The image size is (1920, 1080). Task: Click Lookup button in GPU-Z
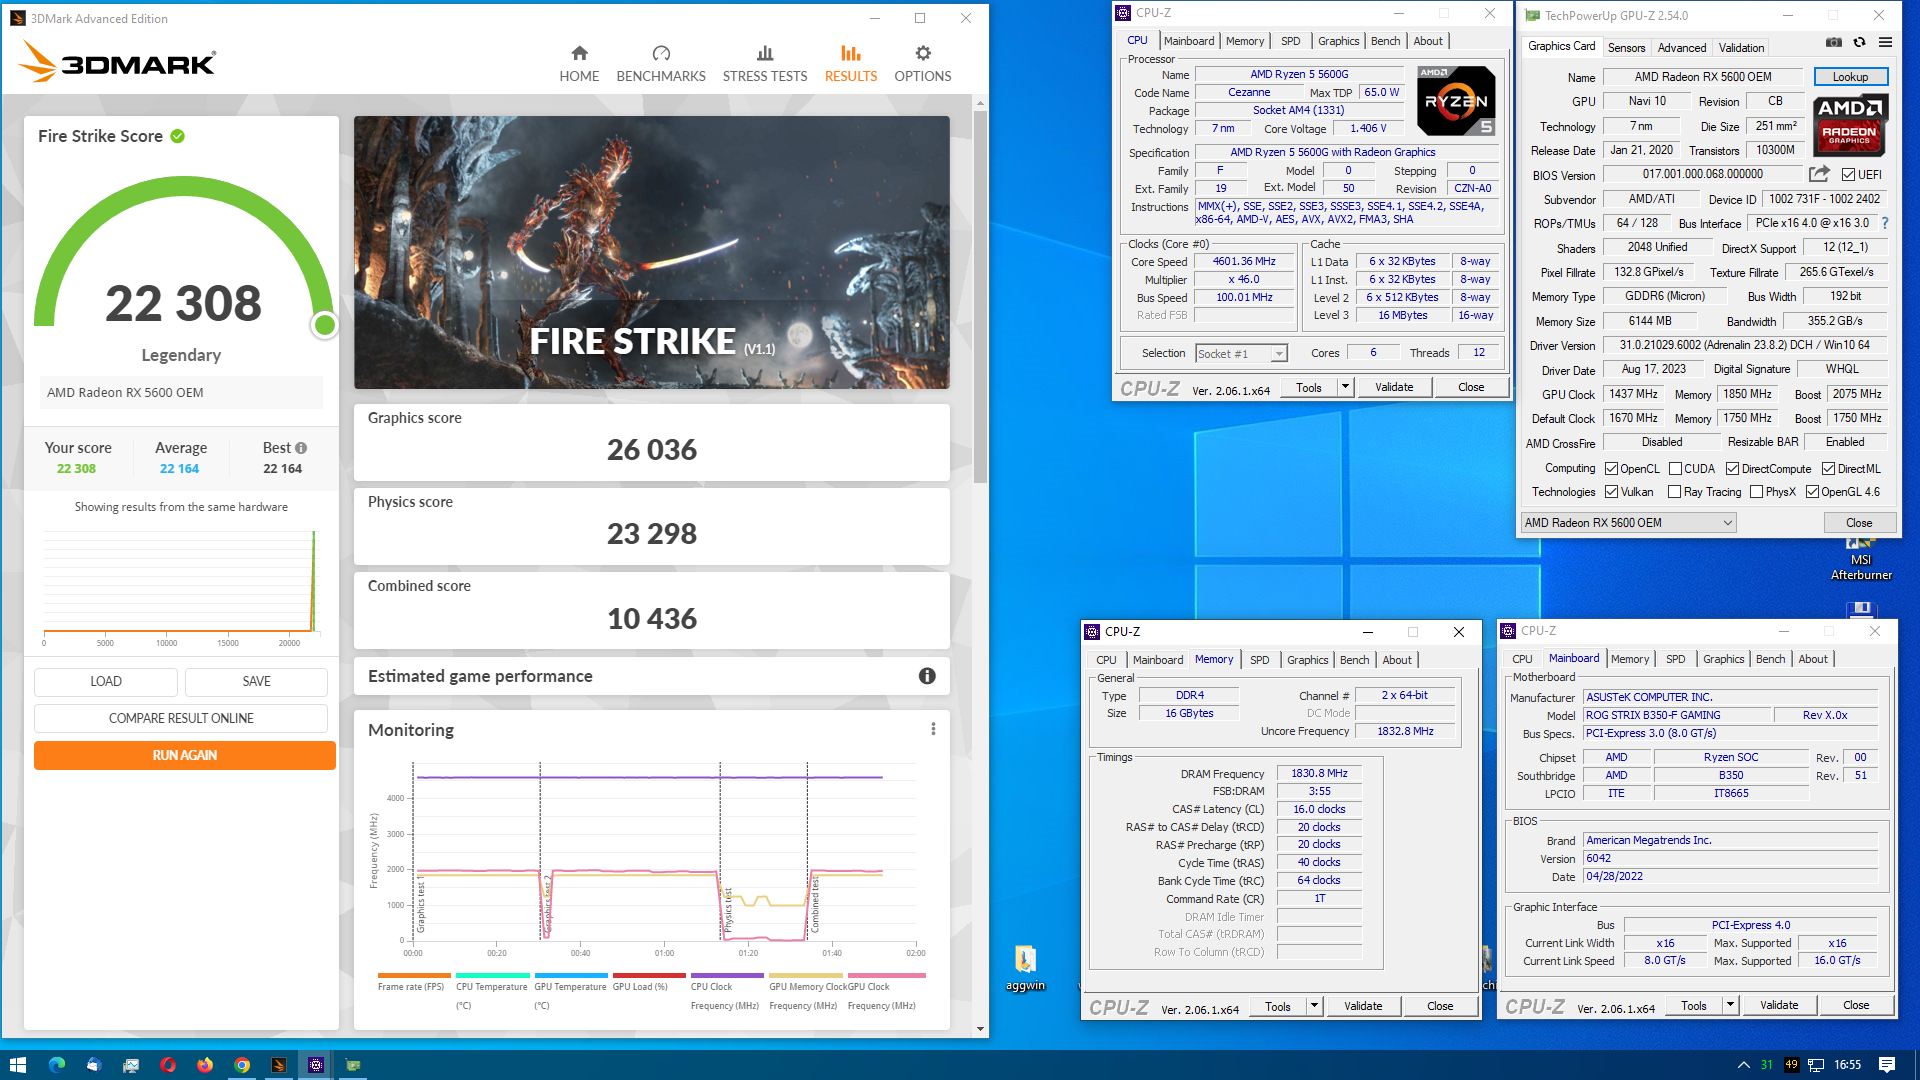[x=1850, y=77]
